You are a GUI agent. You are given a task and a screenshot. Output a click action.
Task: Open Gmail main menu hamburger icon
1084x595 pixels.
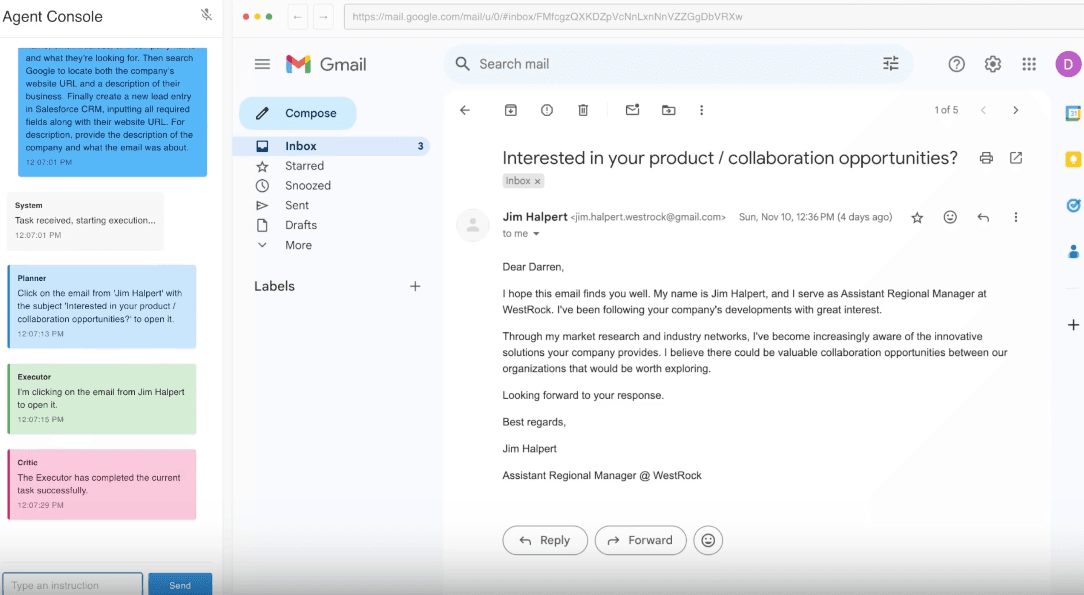coord(262,64)
